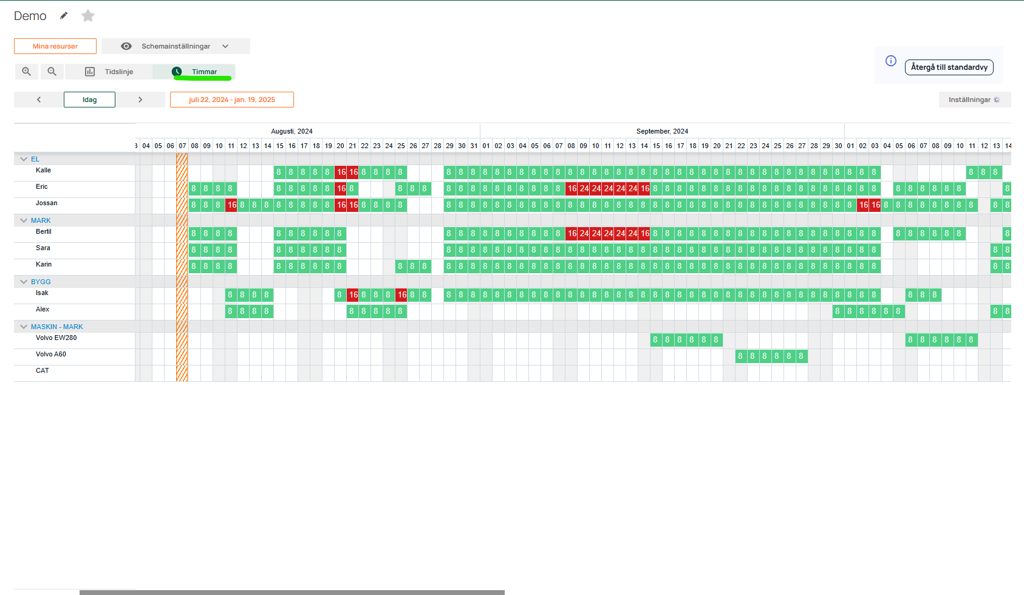Click Återgå till standardvy button

point(948,68)
